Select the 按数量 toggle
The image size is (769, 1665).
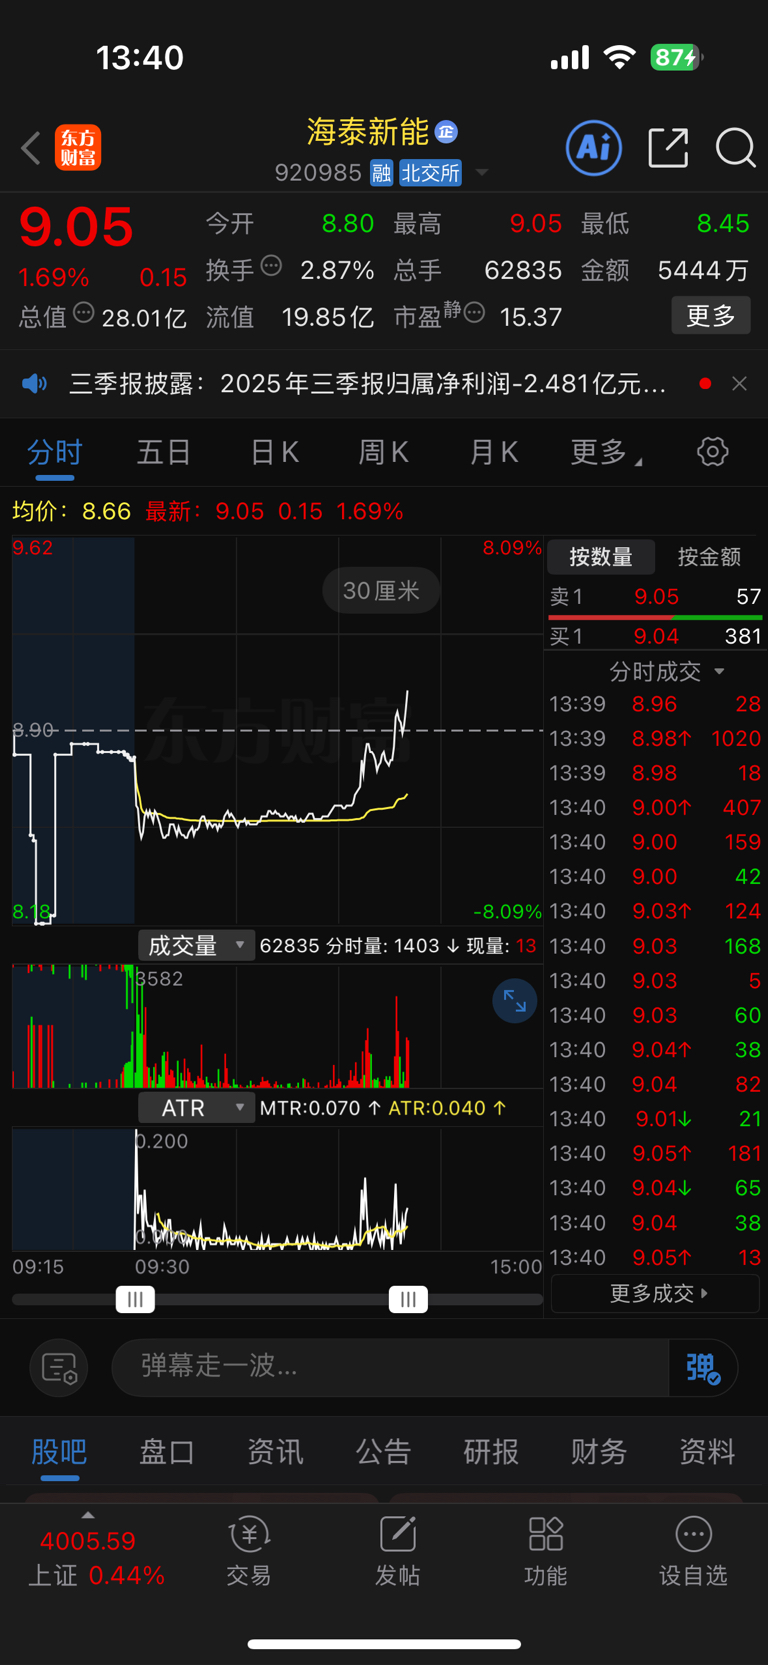coord(601,557)
